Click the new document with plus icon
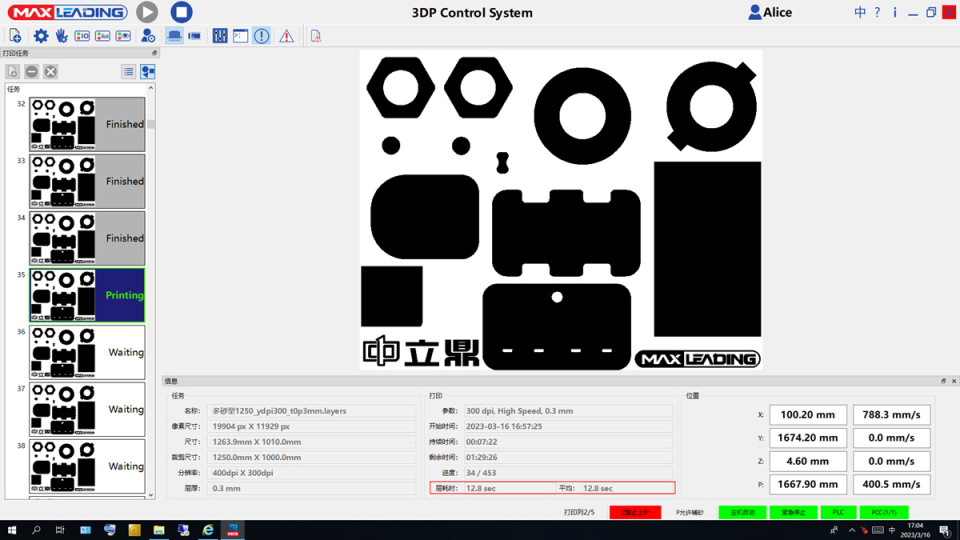This screenshot has height=540, width=960. pos(15,36)
